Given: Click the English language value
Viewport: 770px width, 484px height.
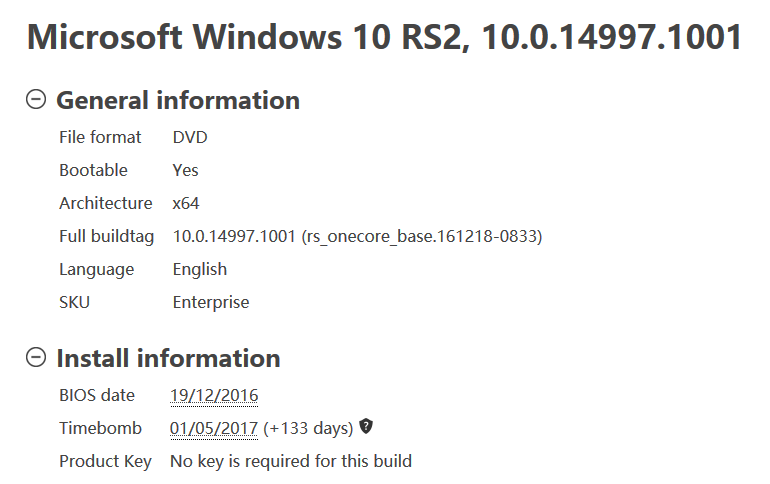Looking at the screenshot, I should 200,269.
